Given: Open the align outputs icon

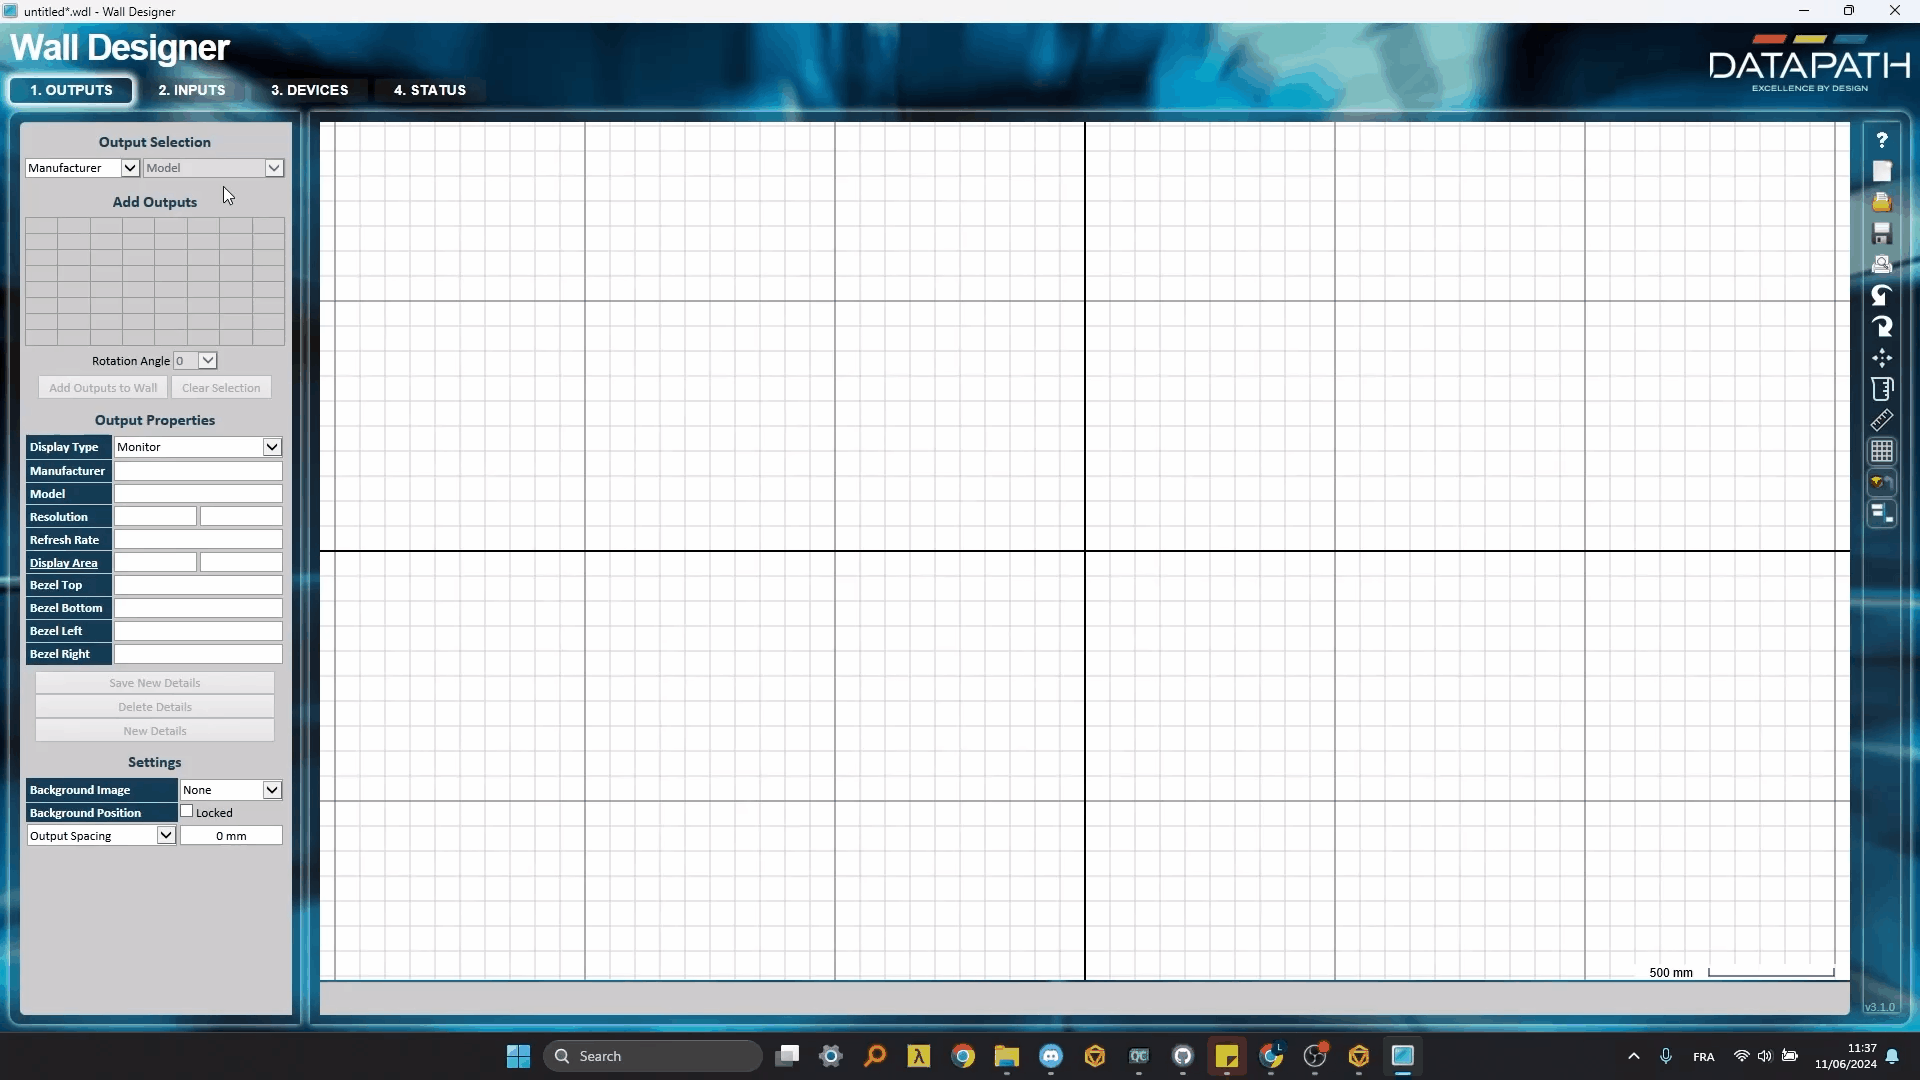Looking at the screenshot, I should pyautogui.click(x=1881, y=514).
